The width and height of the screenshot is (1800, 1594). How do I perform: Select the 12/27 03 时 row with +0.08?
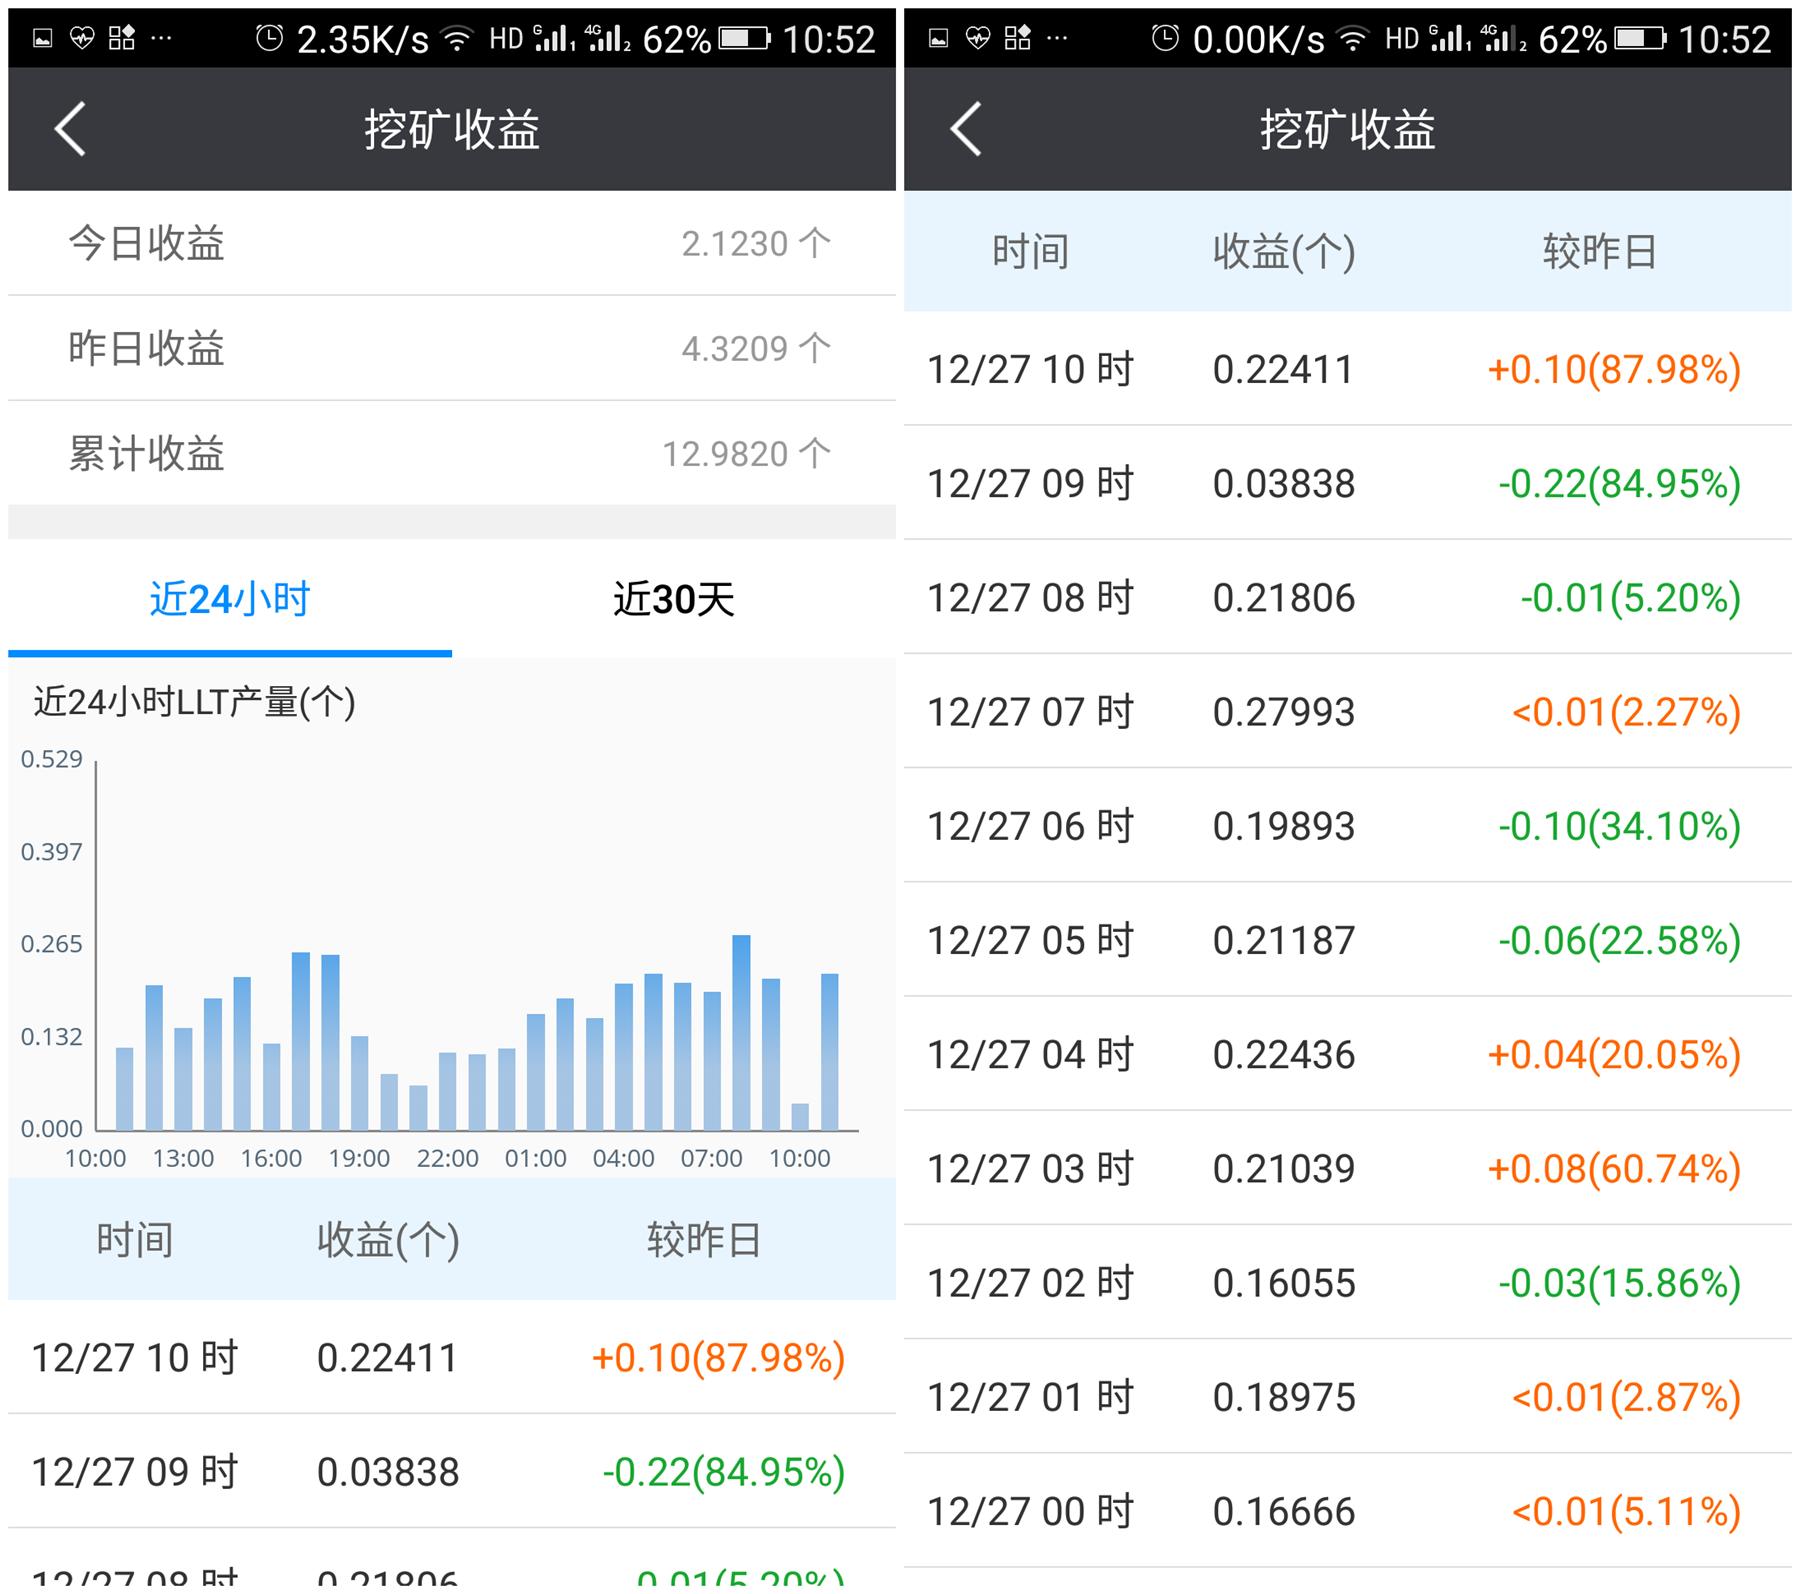[x=1347, y=1168]
